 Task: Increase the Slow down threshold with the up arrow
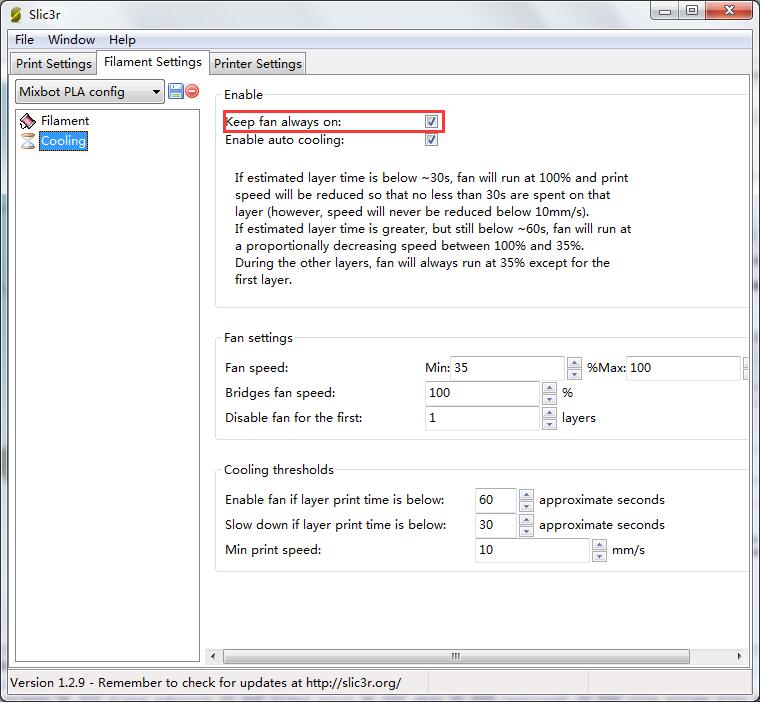coord(526,520)
